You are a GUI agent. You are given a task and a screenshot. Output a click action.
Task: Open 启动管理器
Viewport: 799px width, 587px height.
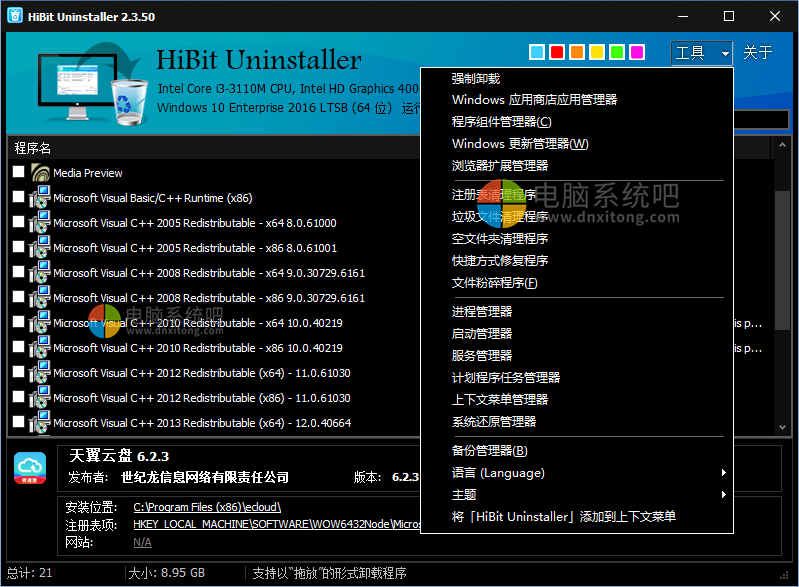[577, 334]
